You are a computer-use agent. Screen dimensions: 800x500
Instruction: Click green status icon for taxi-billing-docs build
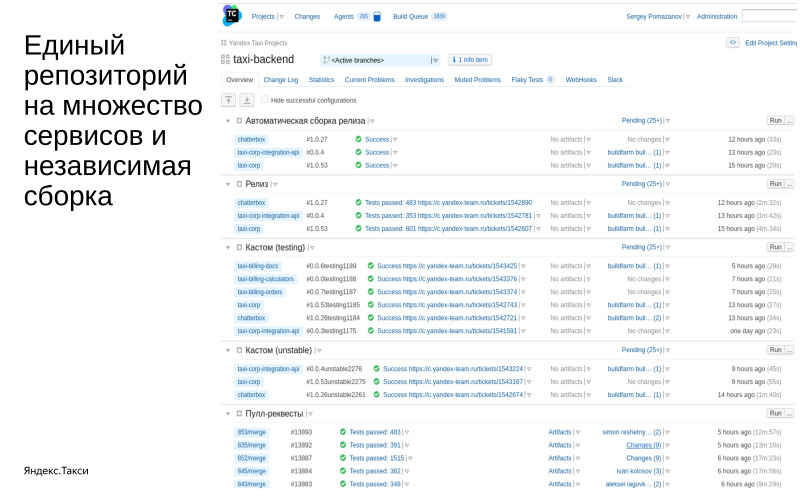point(370,266)
